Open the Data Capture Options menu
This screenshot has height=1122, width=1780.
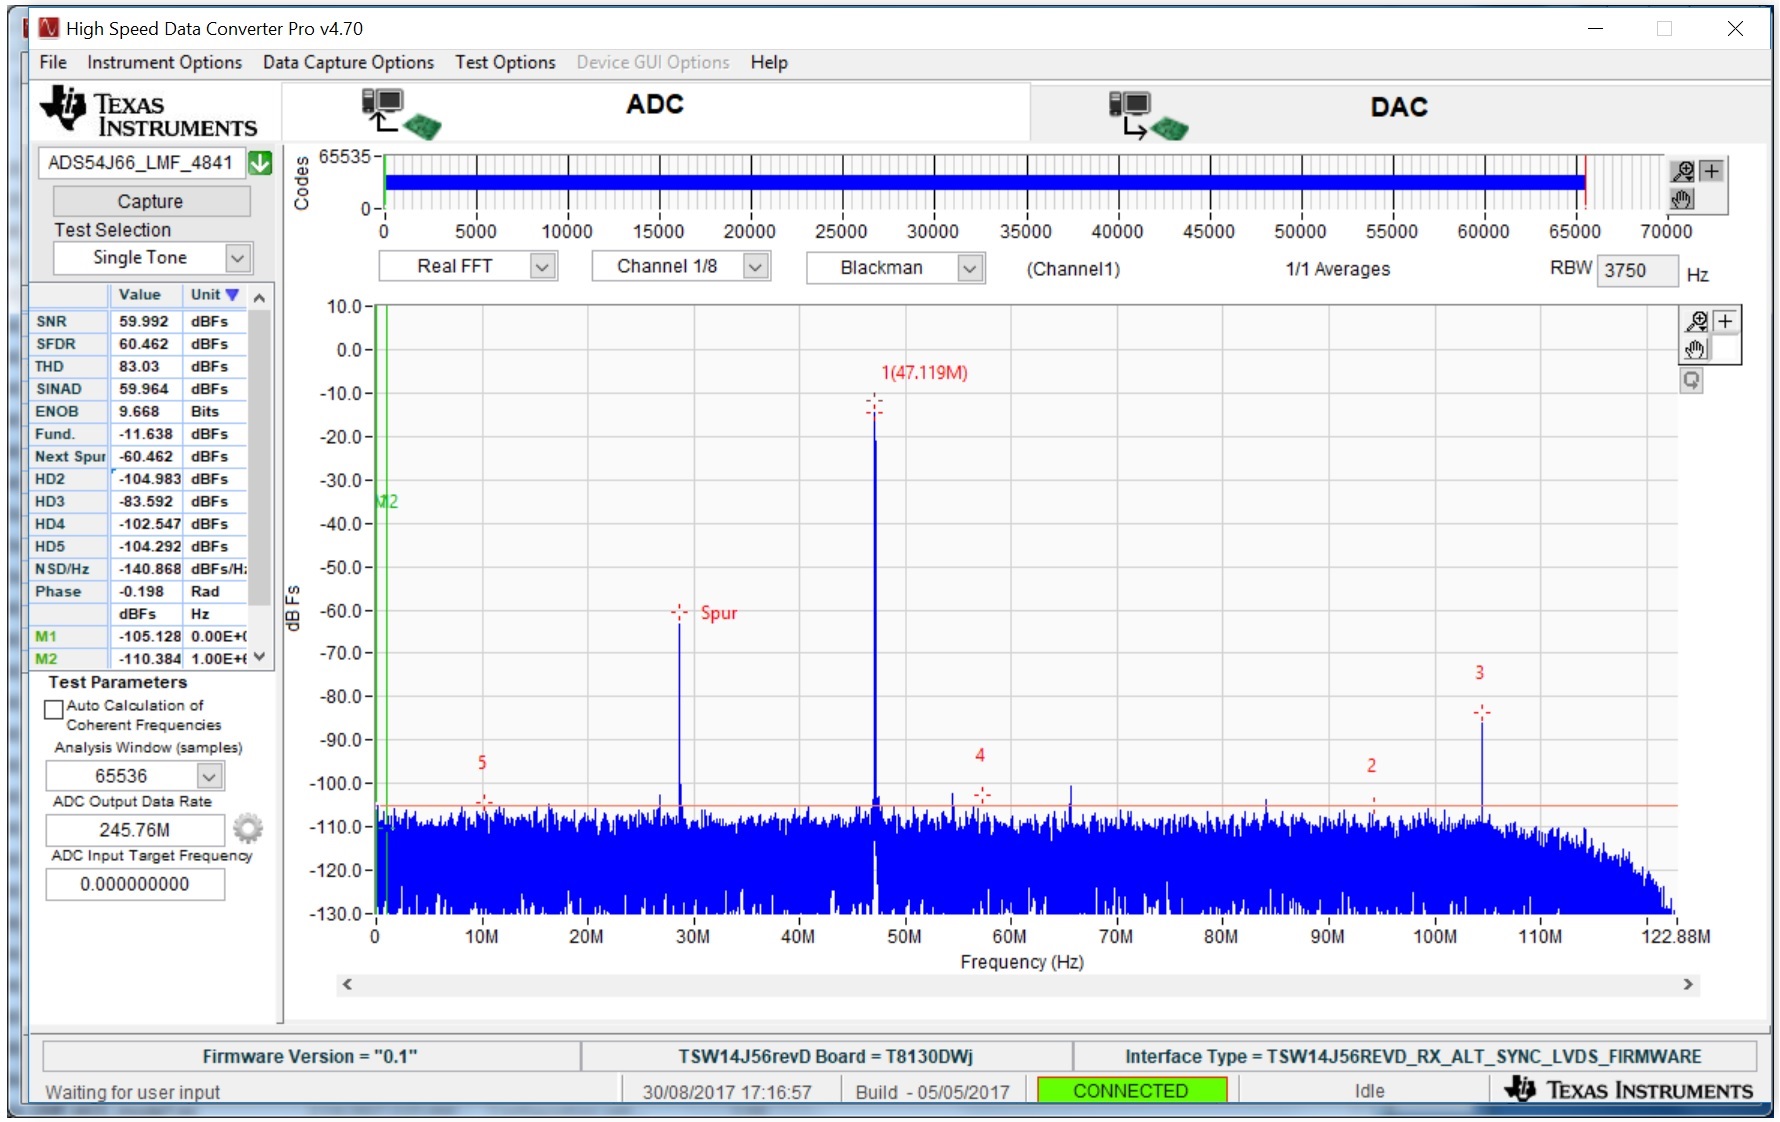pyautogui.click(x=348, y=62)
